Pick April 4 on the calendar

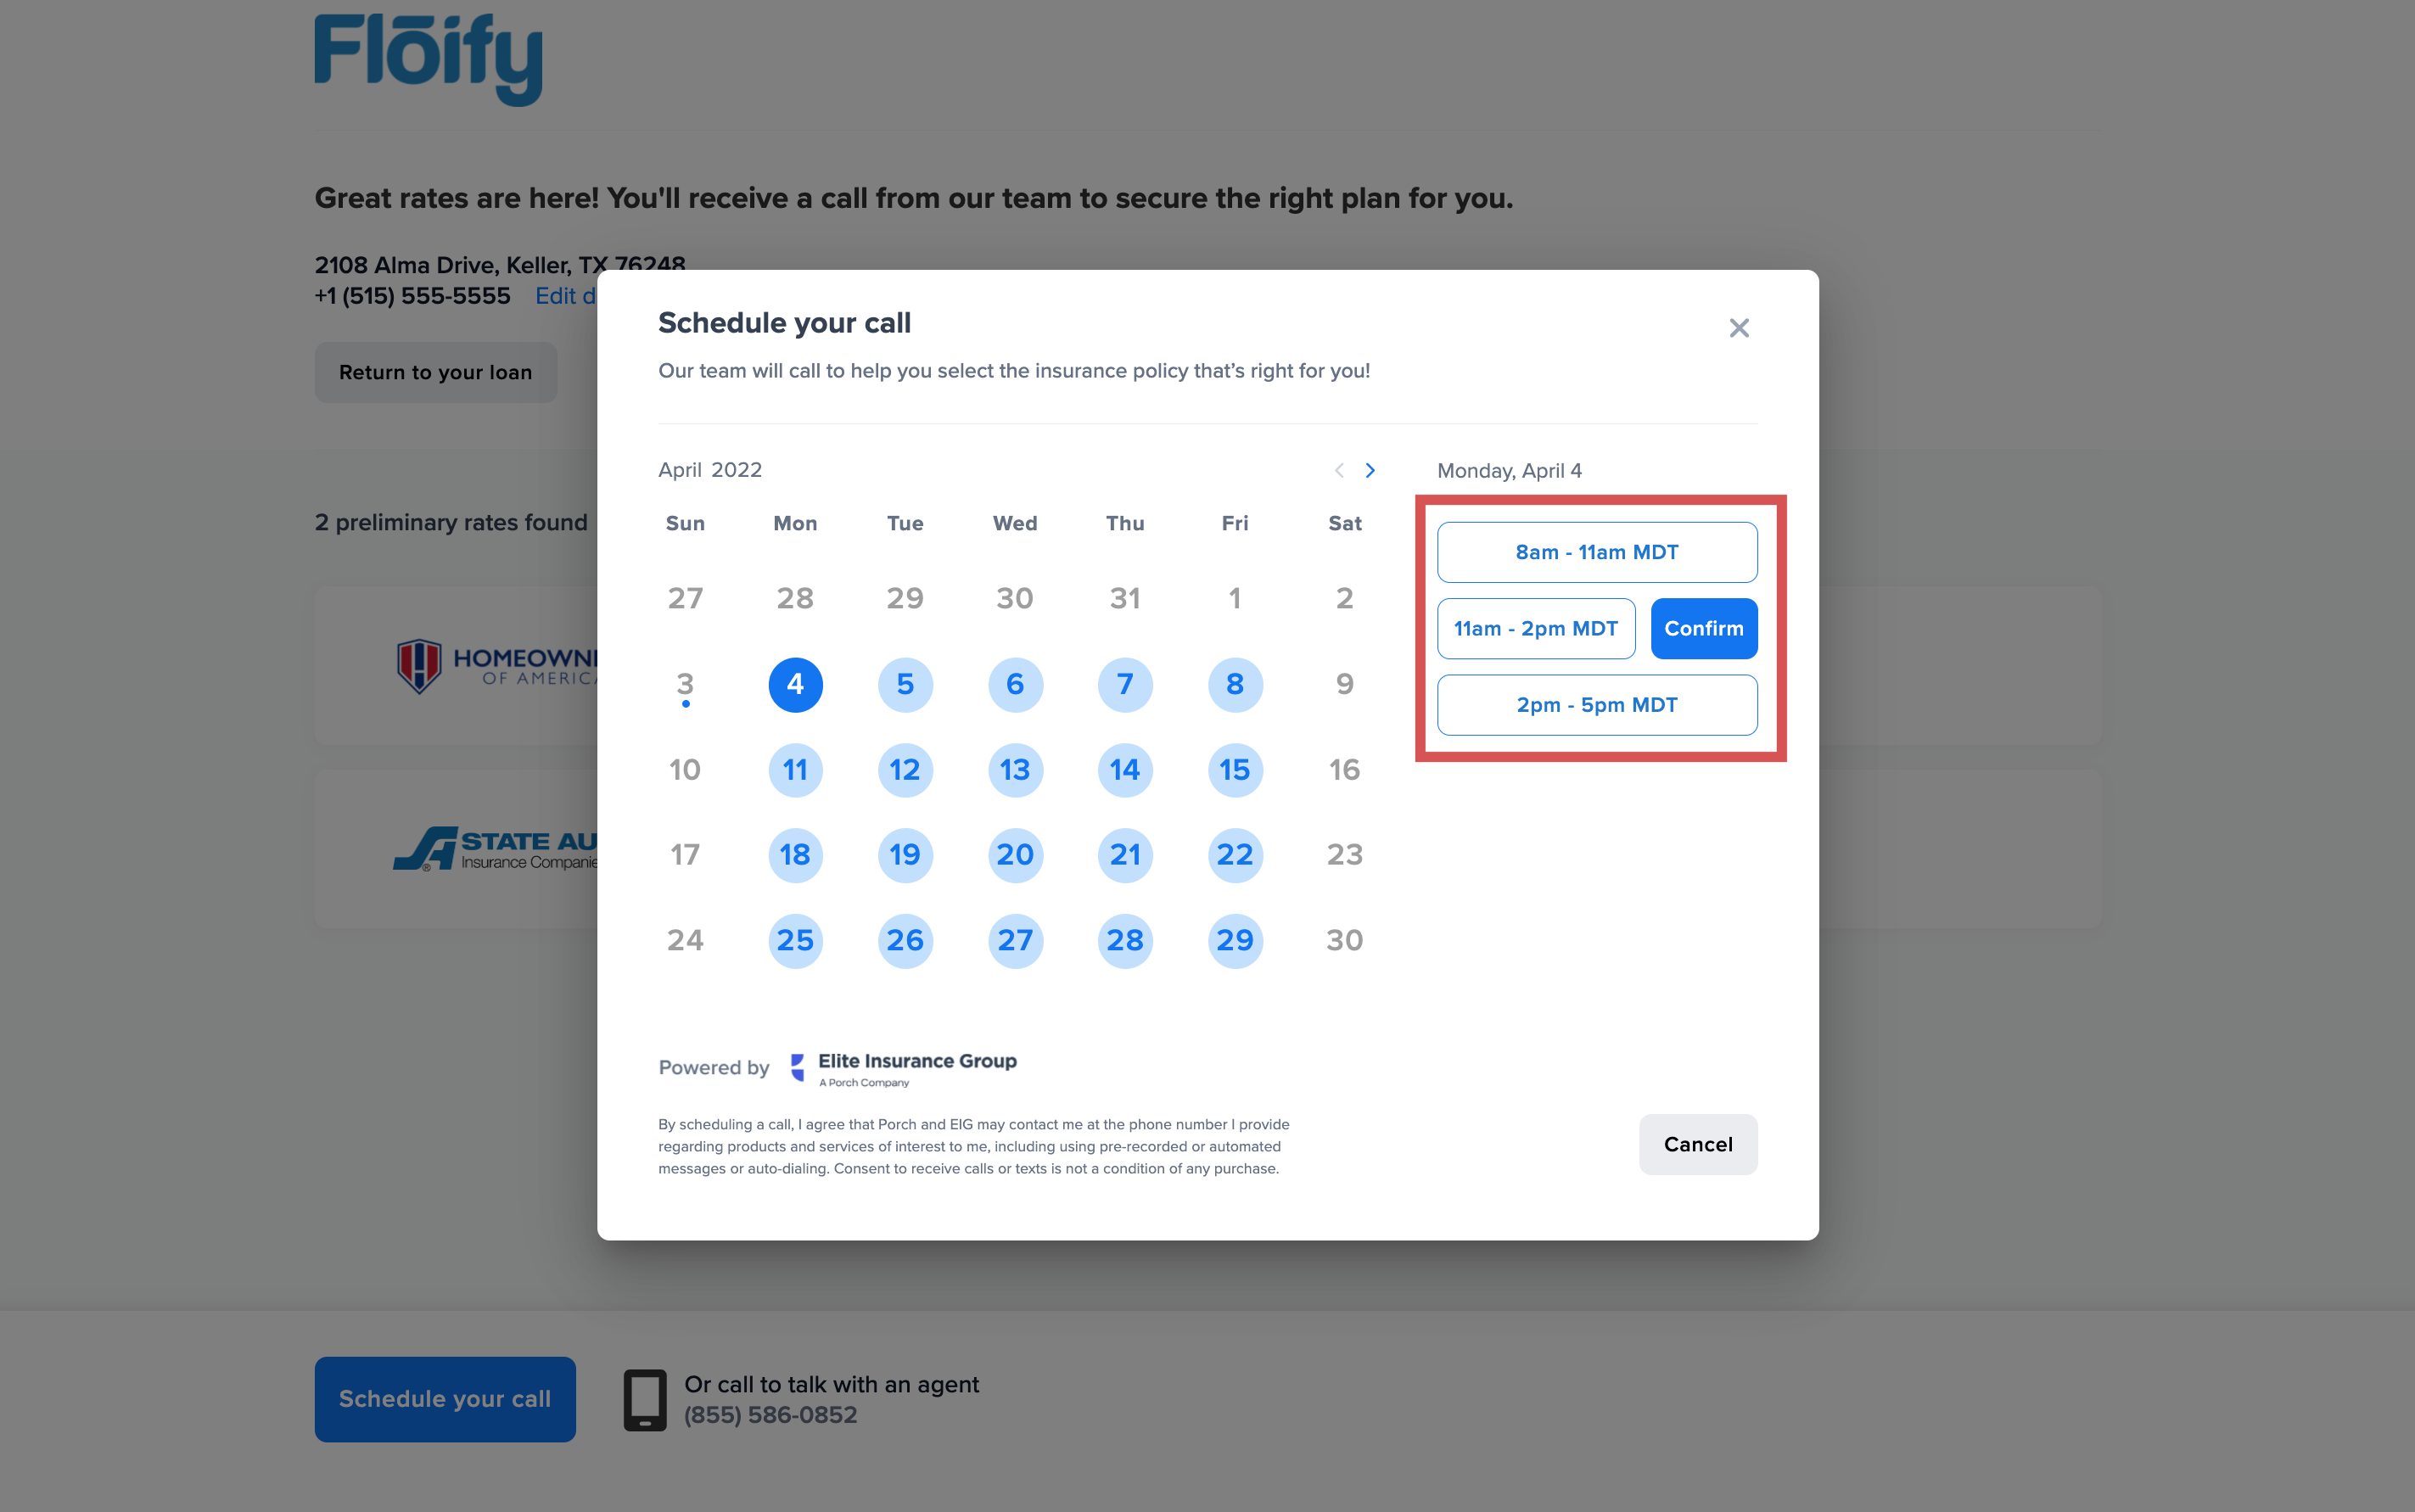[795, 685]
